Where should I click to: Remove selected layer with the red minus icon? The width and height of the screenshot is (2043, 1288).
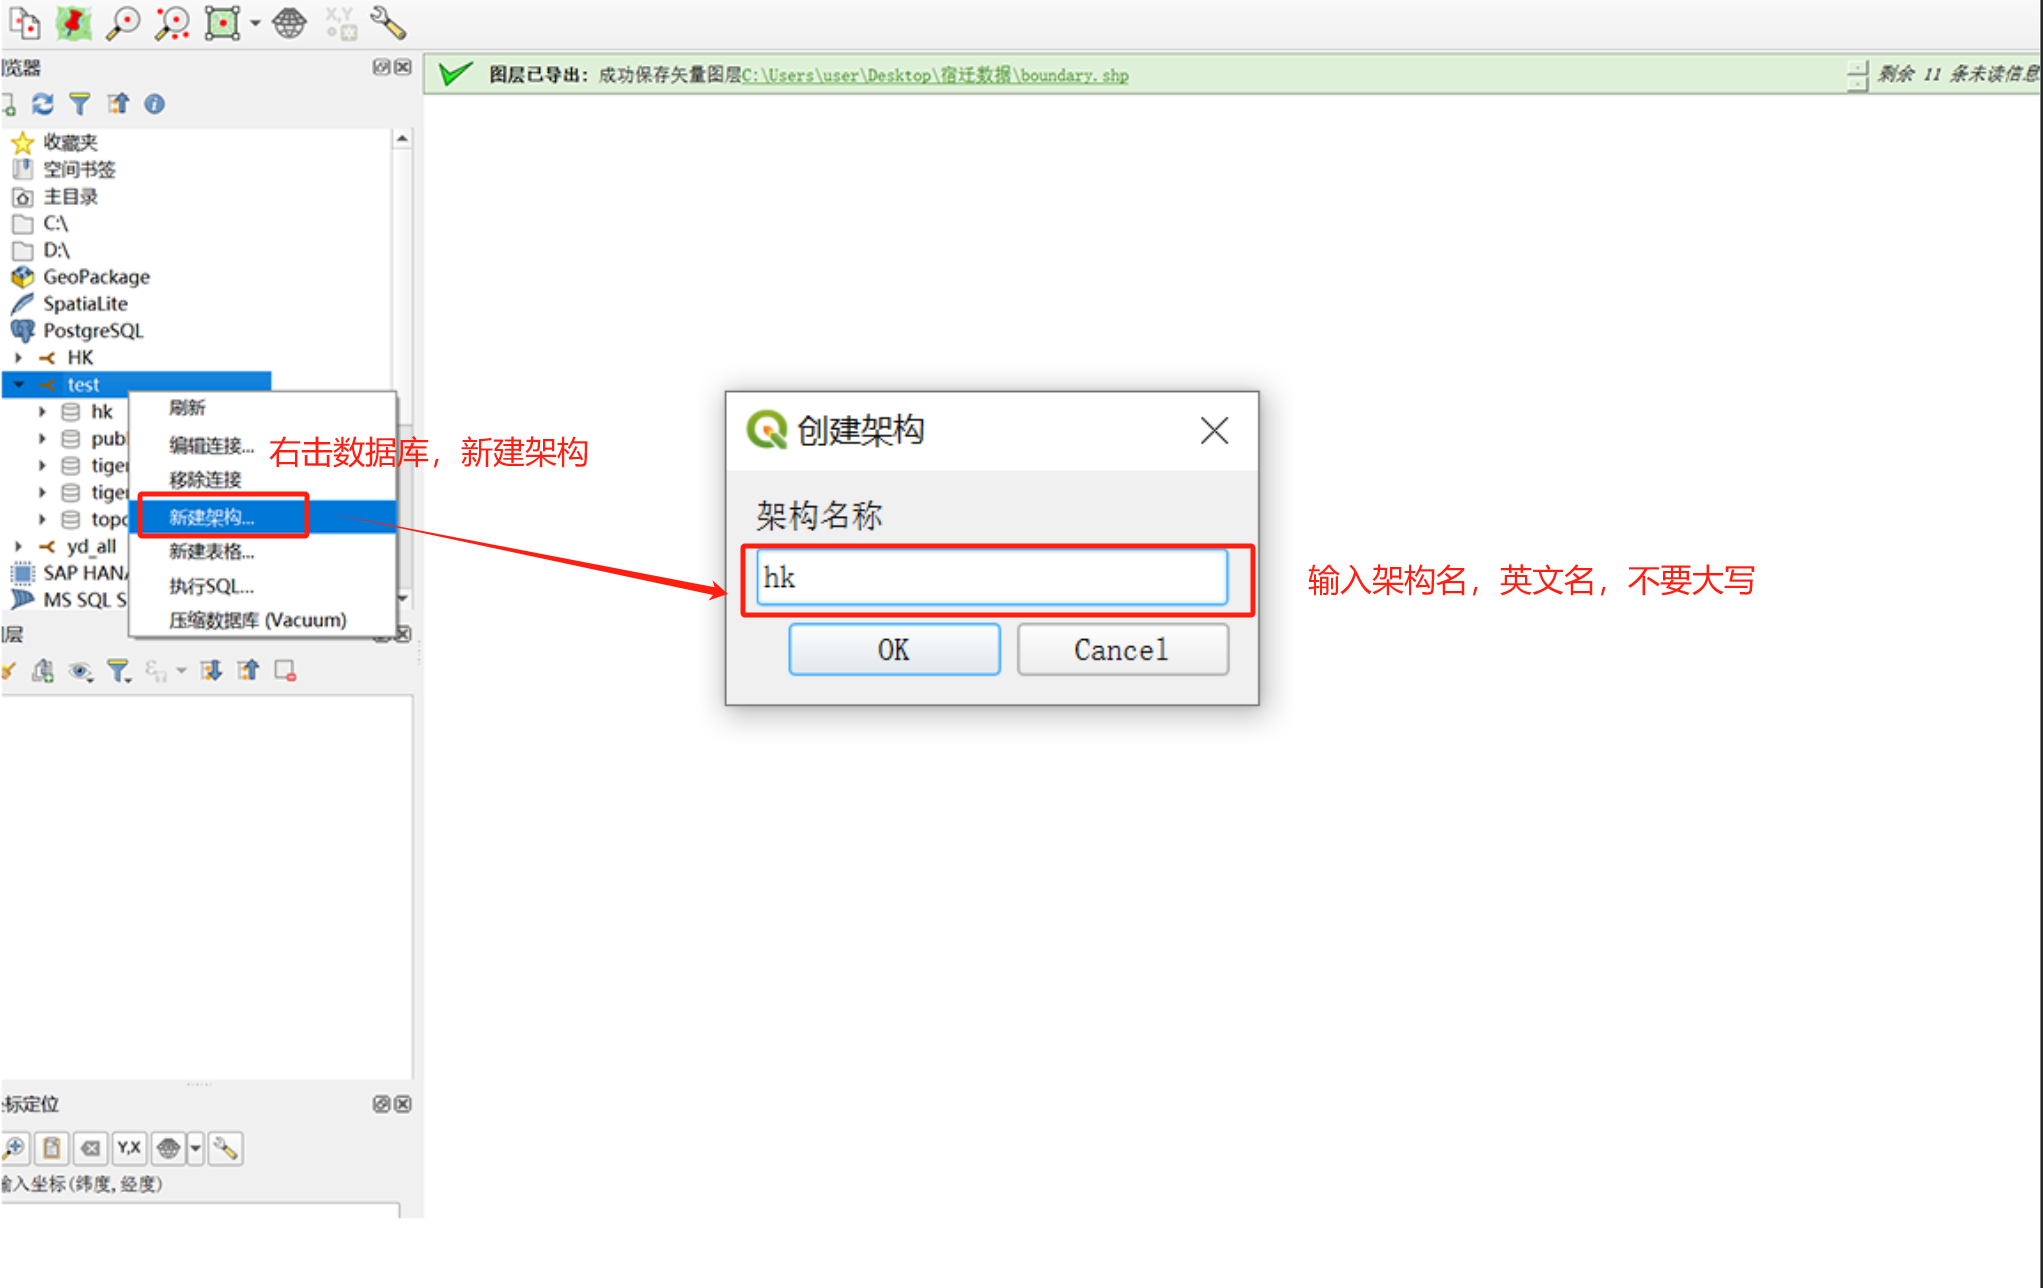(285, 670)
